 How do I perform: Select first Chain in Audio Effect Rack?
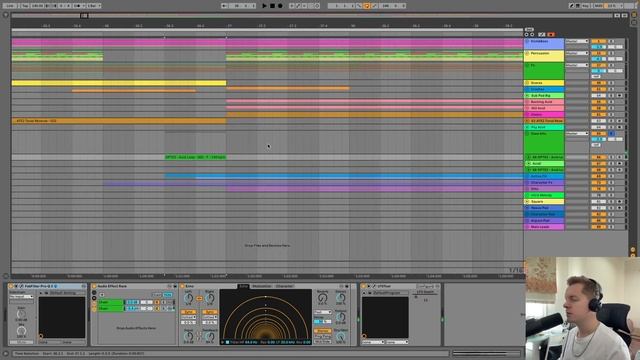(111, 302)
